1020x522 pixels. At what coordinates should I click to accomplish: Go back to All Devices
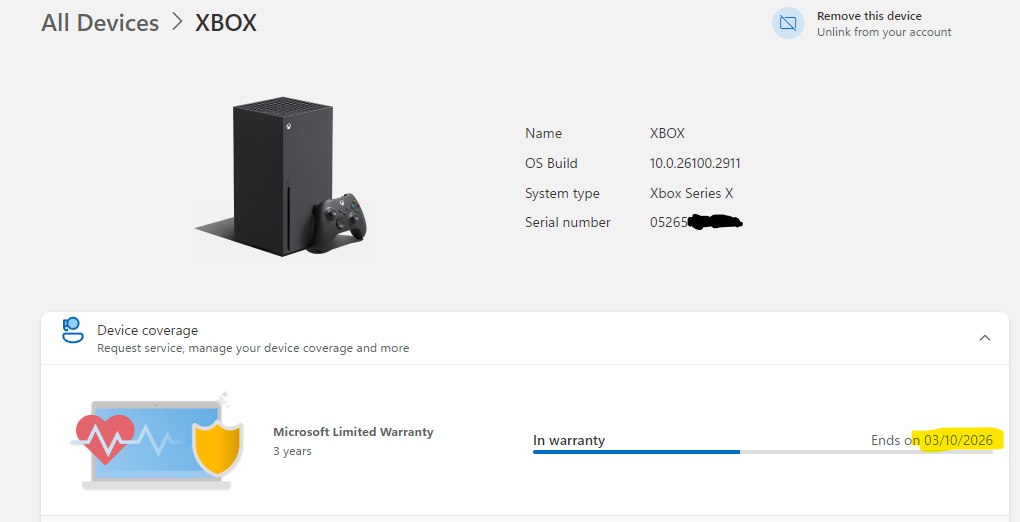click(x=100, y=22)
